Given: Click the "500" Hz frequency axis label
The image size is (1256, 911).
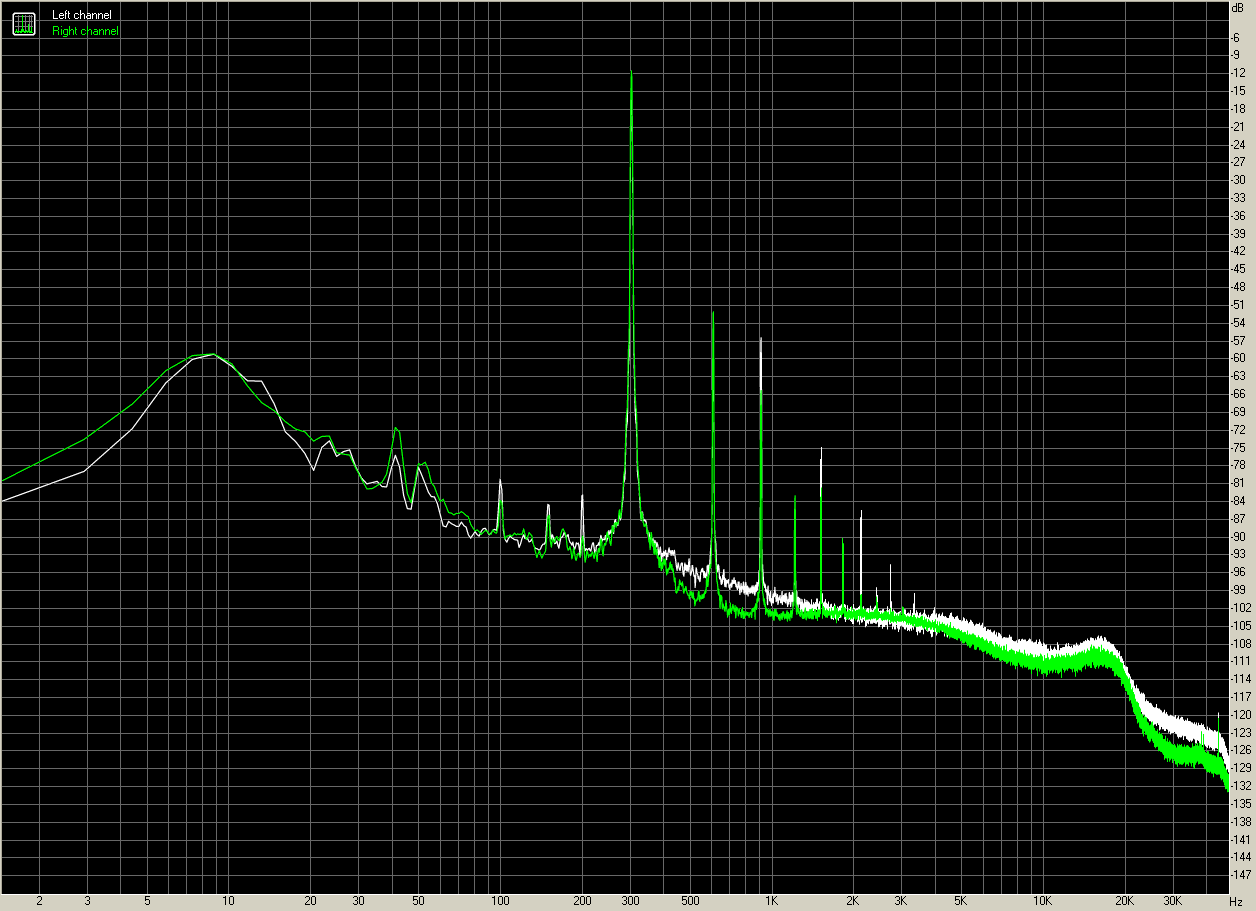Looking at the screenshot, I should coord(690,901).
